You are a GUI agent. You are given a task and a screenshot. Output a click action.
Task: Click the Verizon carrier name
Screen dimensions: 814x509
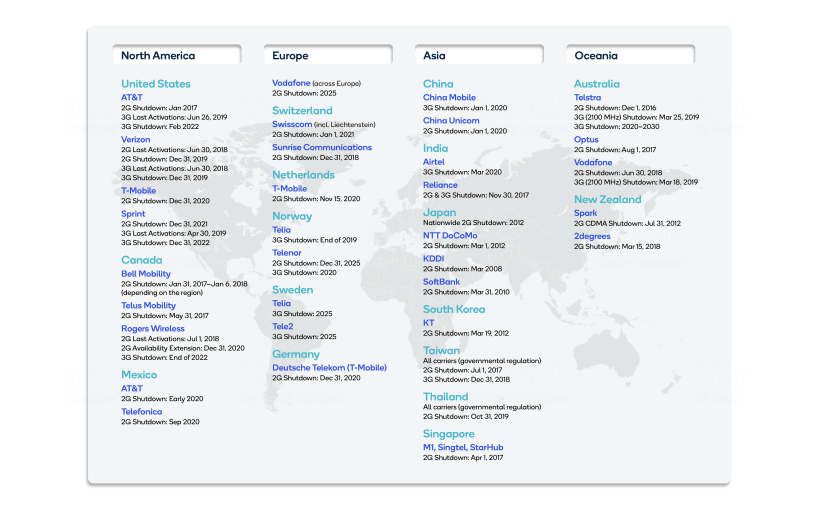pos(135,140)
